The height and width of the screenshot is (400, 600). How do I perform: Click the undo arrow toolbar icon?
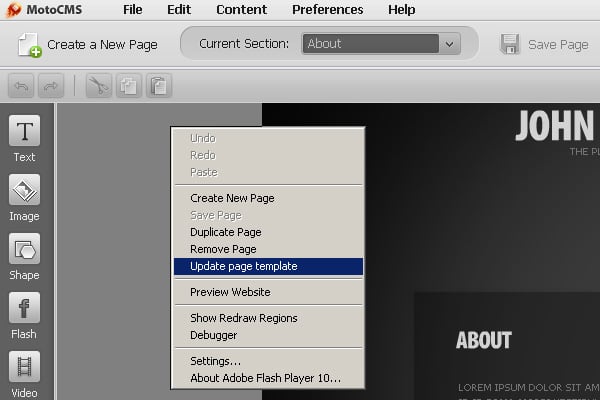[21, 86]
